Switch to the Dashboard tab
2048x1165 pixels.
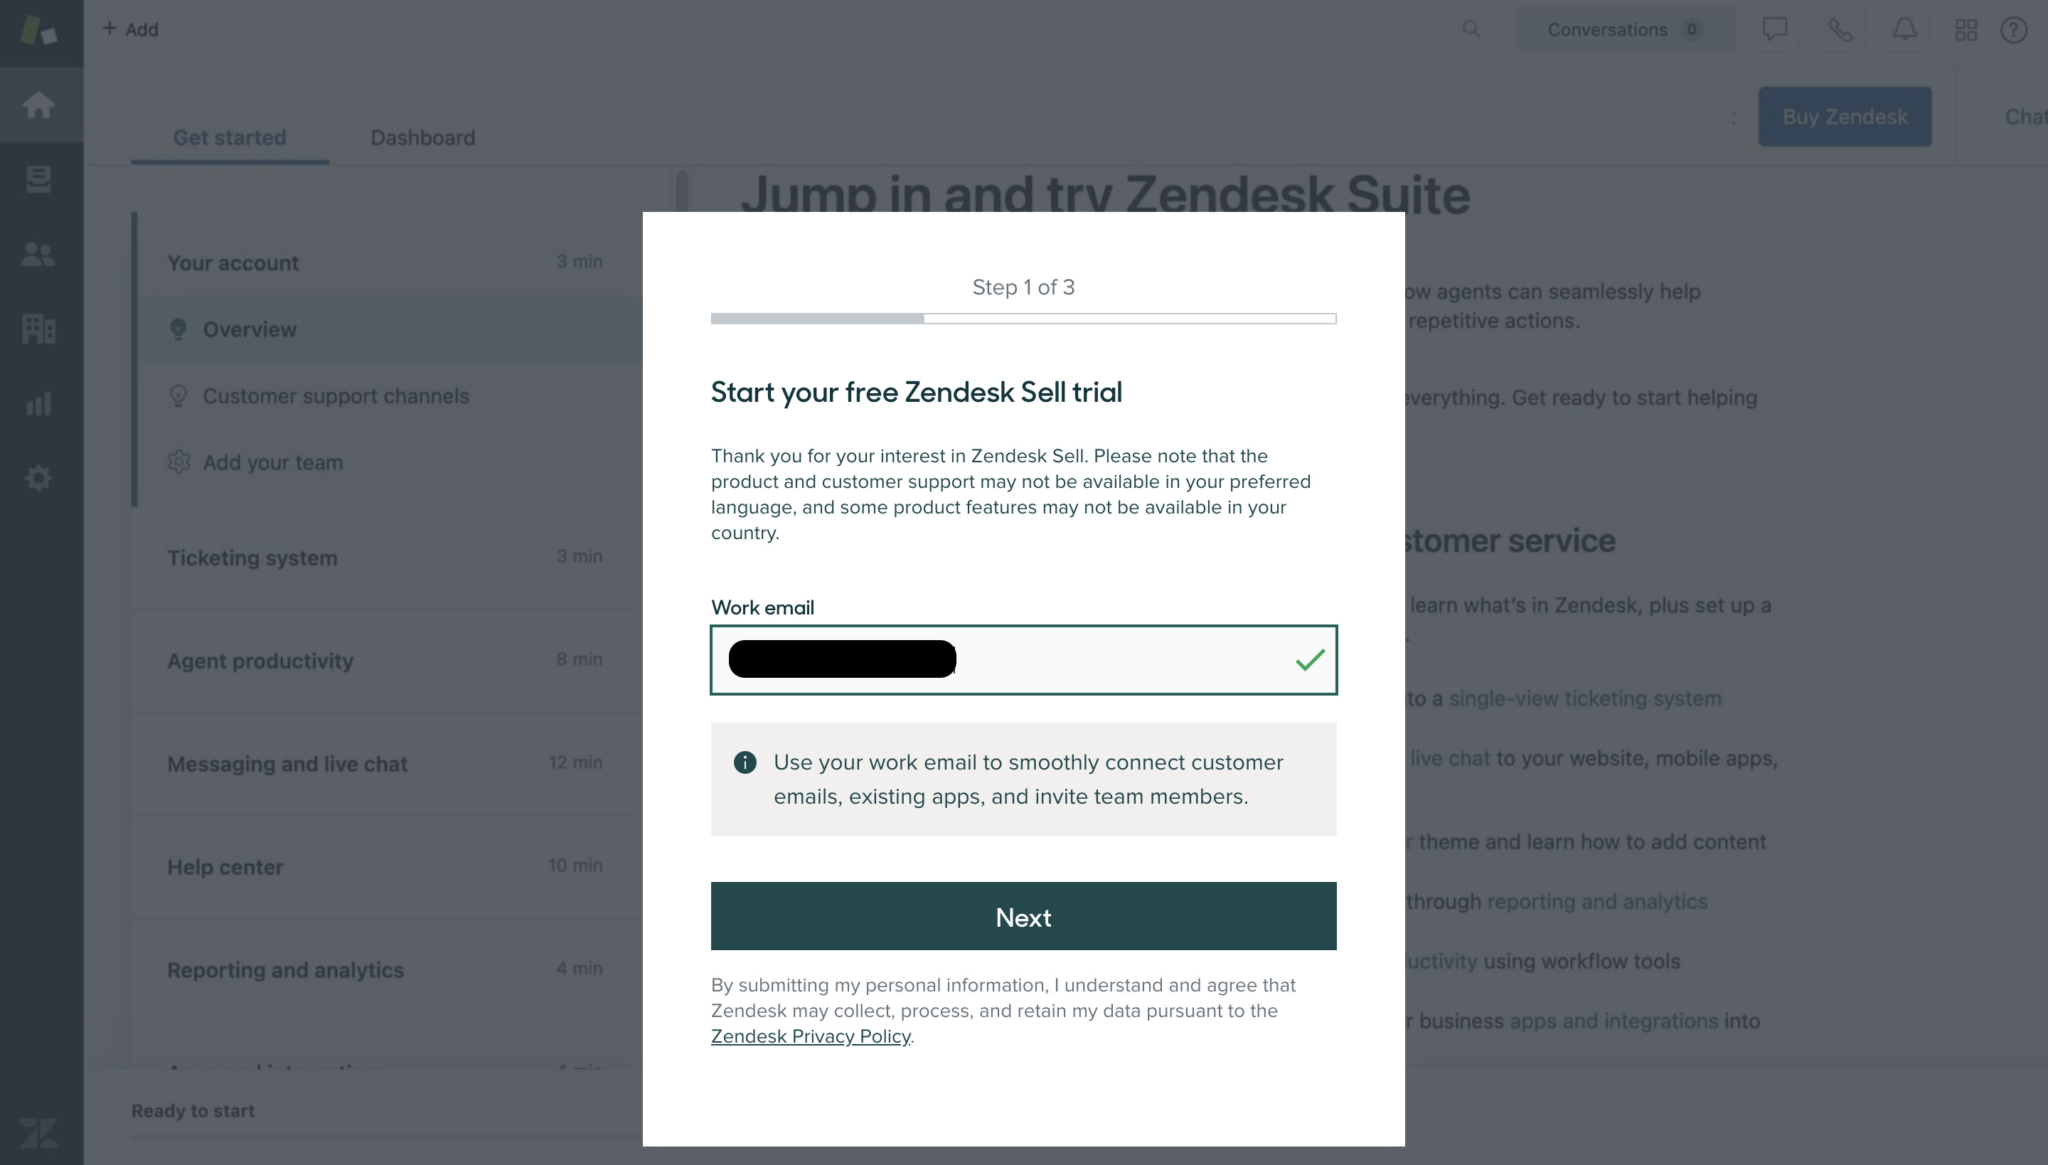coord(422,137)
